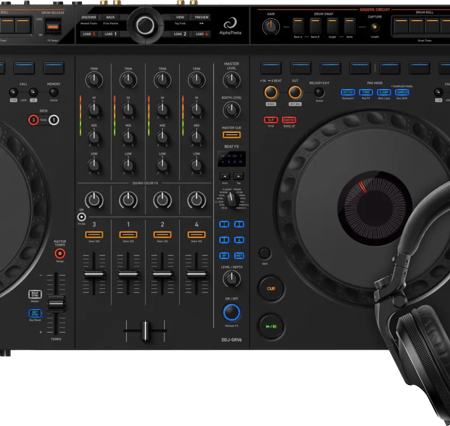Image resolution: width=450 pixels, height=426 pixels.
Task: Load track with the LOAD 2 button
Action: coord(180,34)
